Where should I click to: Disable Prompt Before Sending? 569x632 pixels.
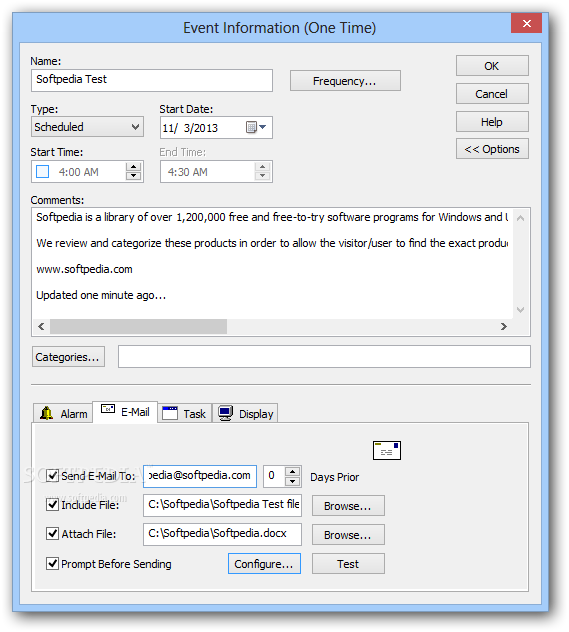click(x=52, y=563)
